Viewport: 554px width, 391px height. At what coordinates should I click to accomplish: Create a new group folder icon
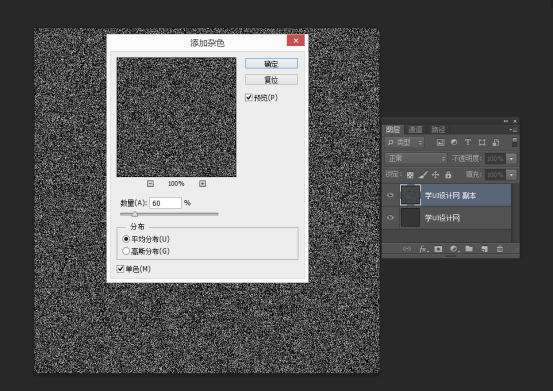point(469,249)
